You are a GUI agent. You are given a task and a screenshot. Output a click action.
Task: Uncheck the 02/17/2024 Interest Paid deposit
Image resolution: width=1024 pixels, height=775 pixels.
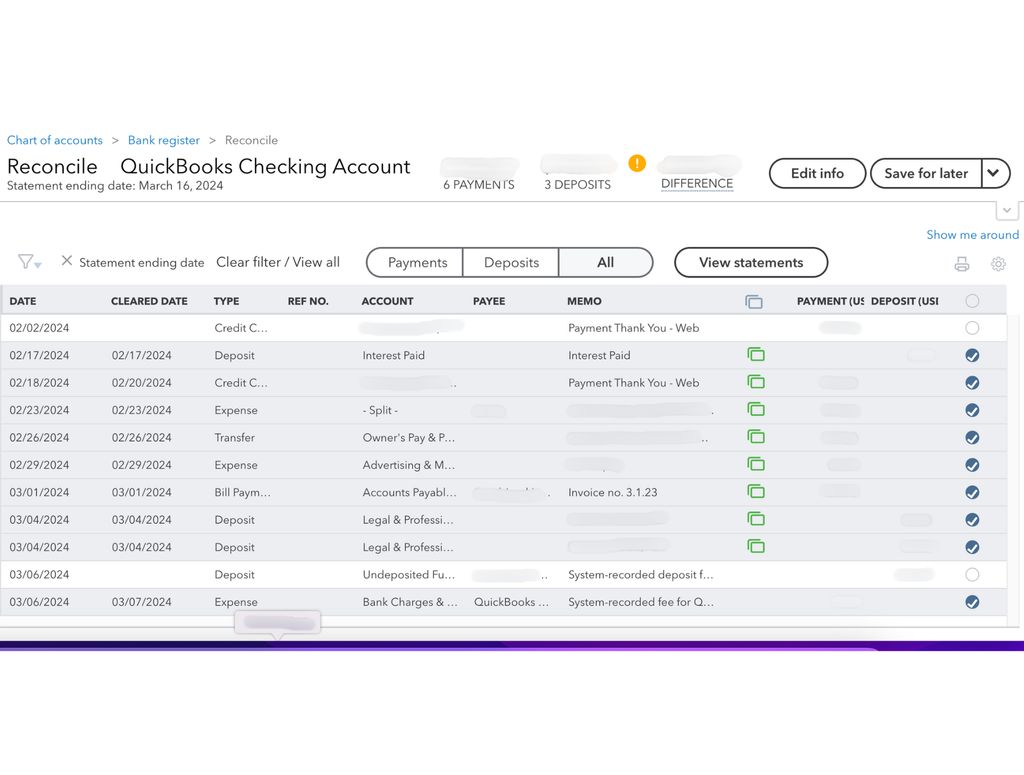(x=972, y=355)
